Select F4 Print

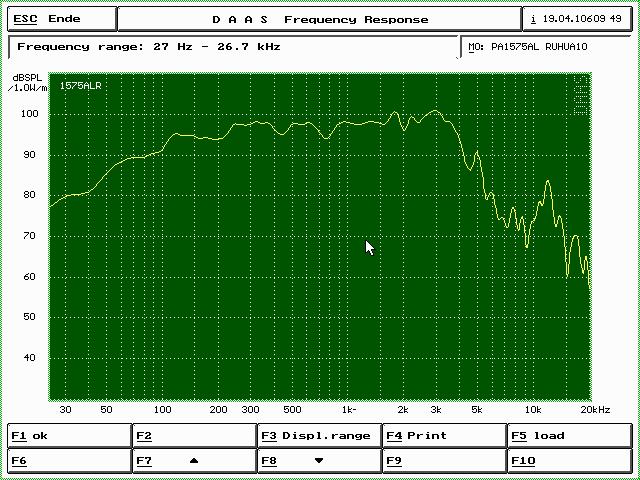click(443, 436)
